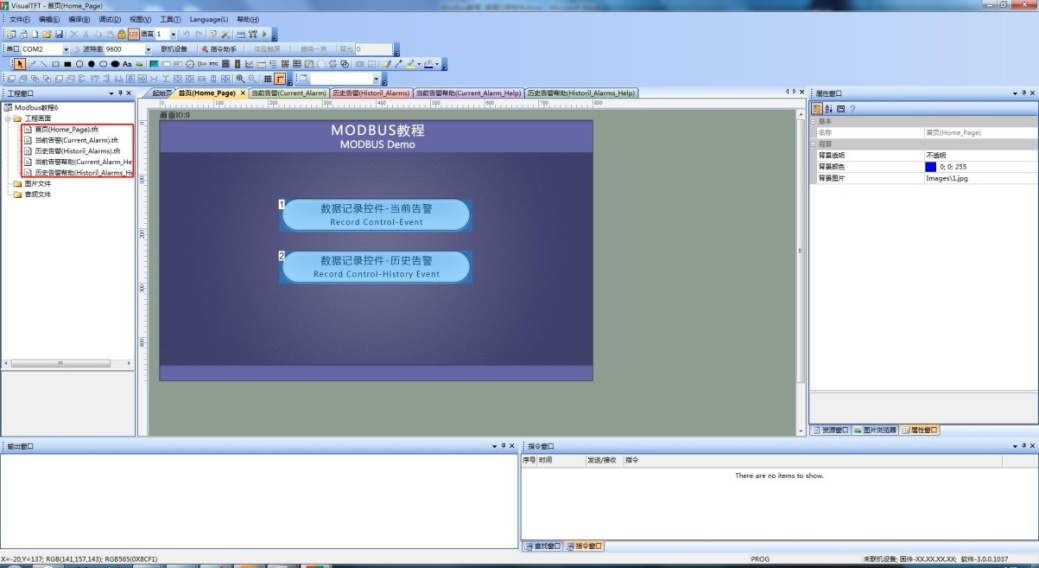Choose the hollow rectangle drawing tool
Screen dimensions: 1039x568
(x=56, y=64)
